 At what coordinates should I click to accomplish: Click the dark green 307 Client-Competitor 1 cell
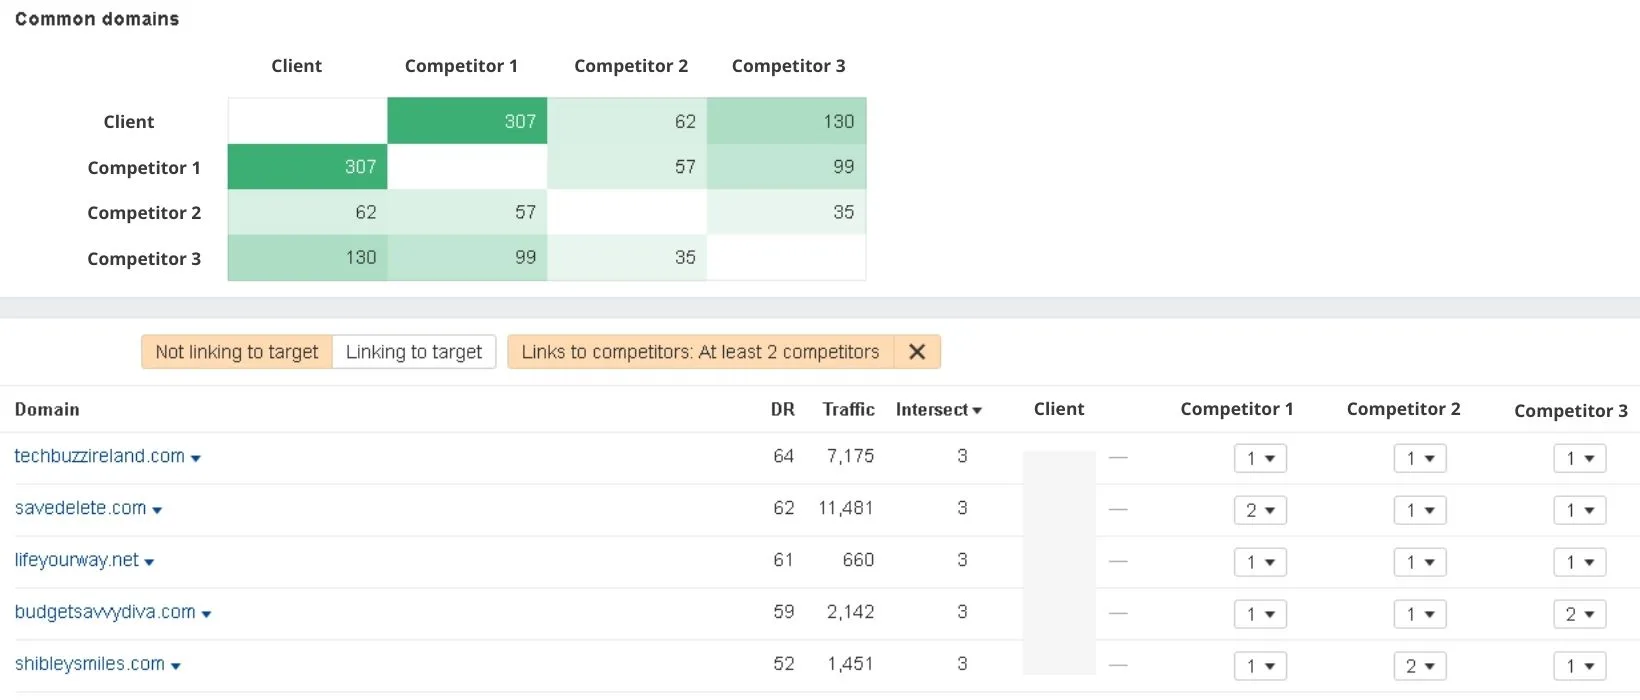tap(467, 121)
